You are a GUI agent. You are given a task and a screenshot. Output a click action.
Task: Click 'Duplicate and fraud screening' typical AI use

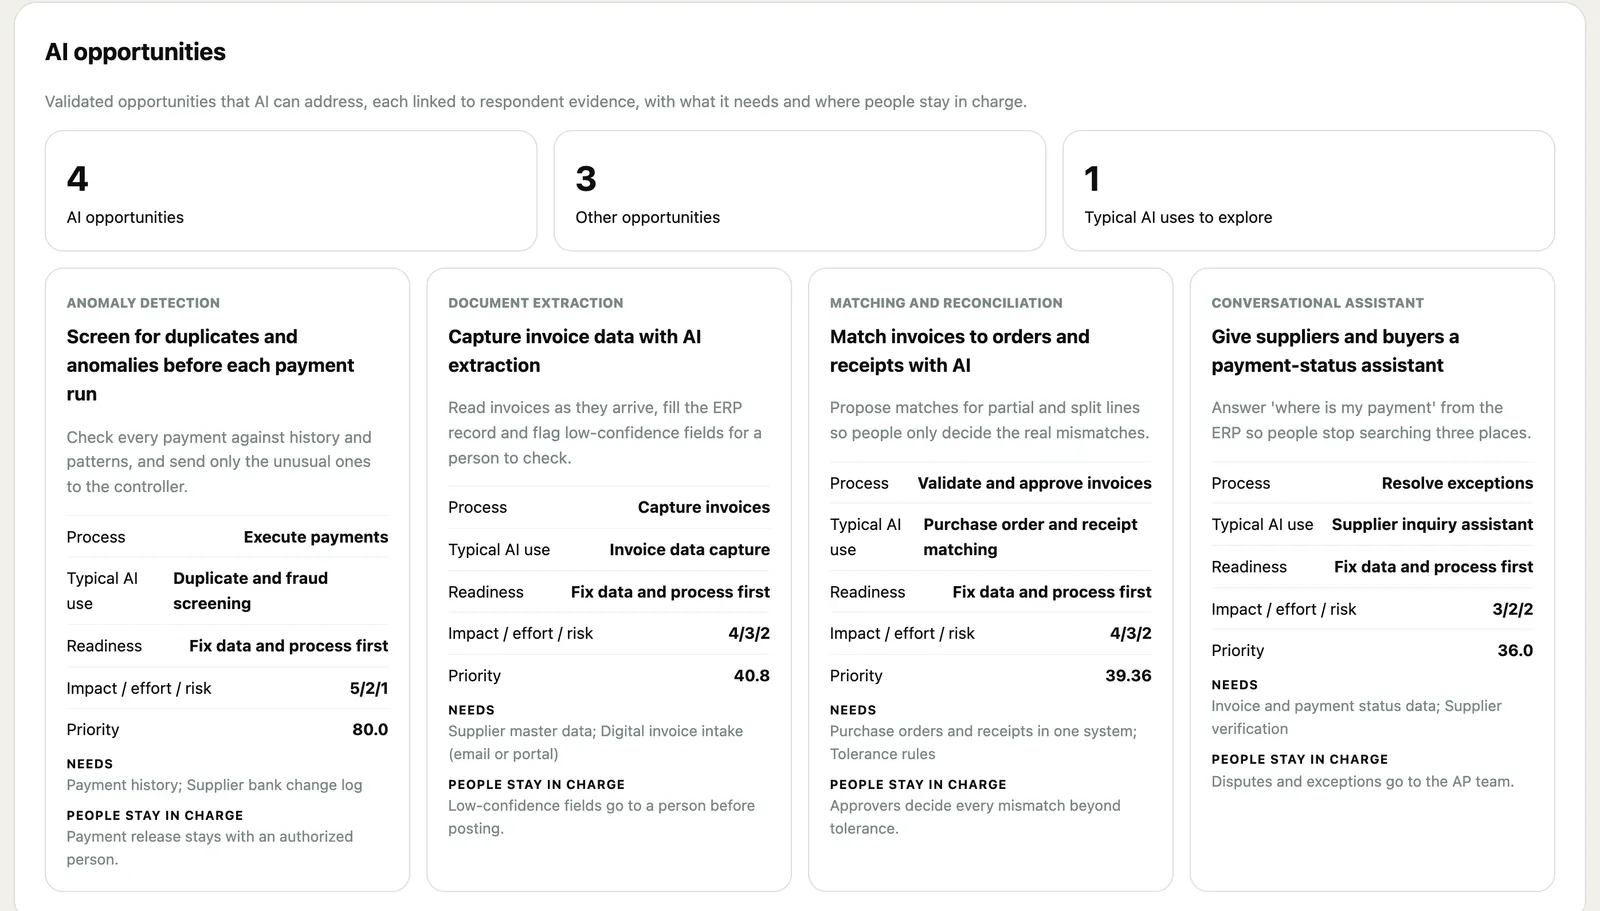[250, 591]
